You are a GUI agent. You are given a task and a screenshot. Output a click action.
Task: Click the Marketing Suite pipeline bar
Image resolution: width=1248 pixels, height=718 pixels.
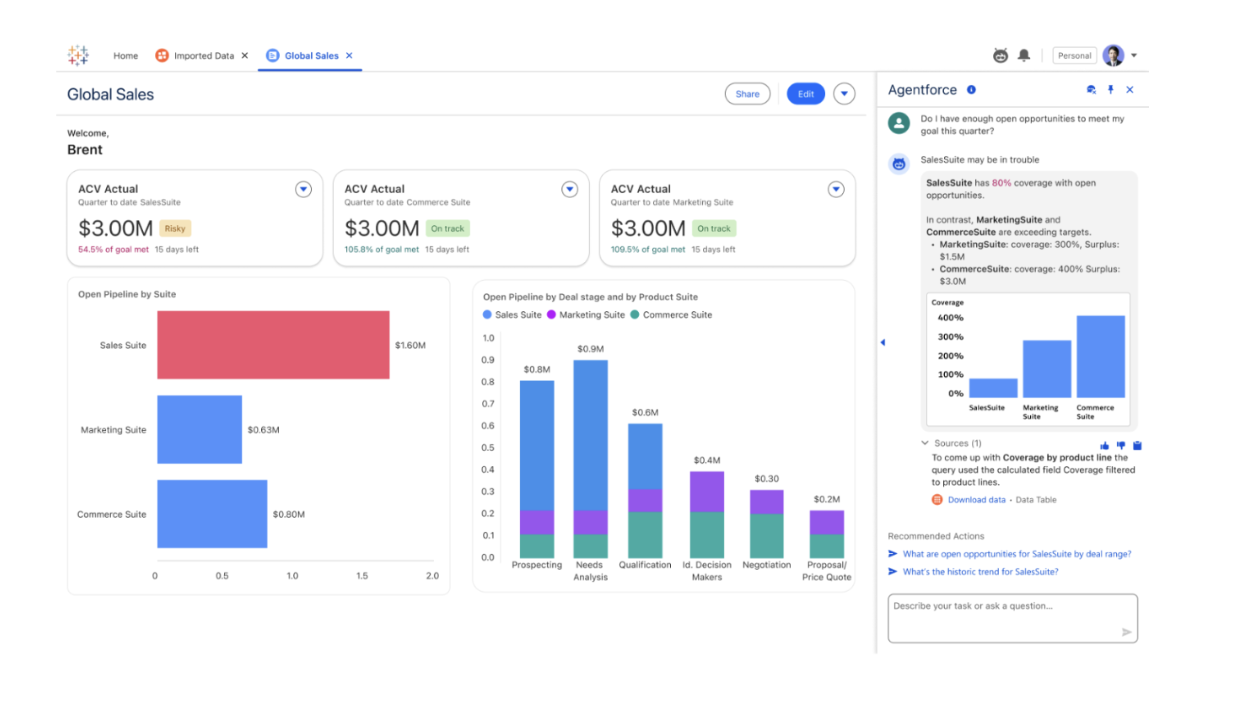[199, 429]
